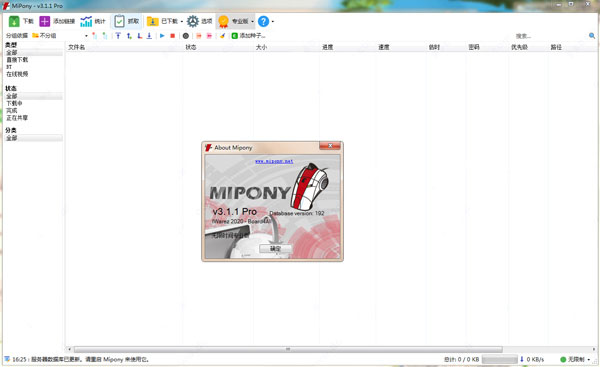Click the status bar progress bar

click(x=500, y=359)
